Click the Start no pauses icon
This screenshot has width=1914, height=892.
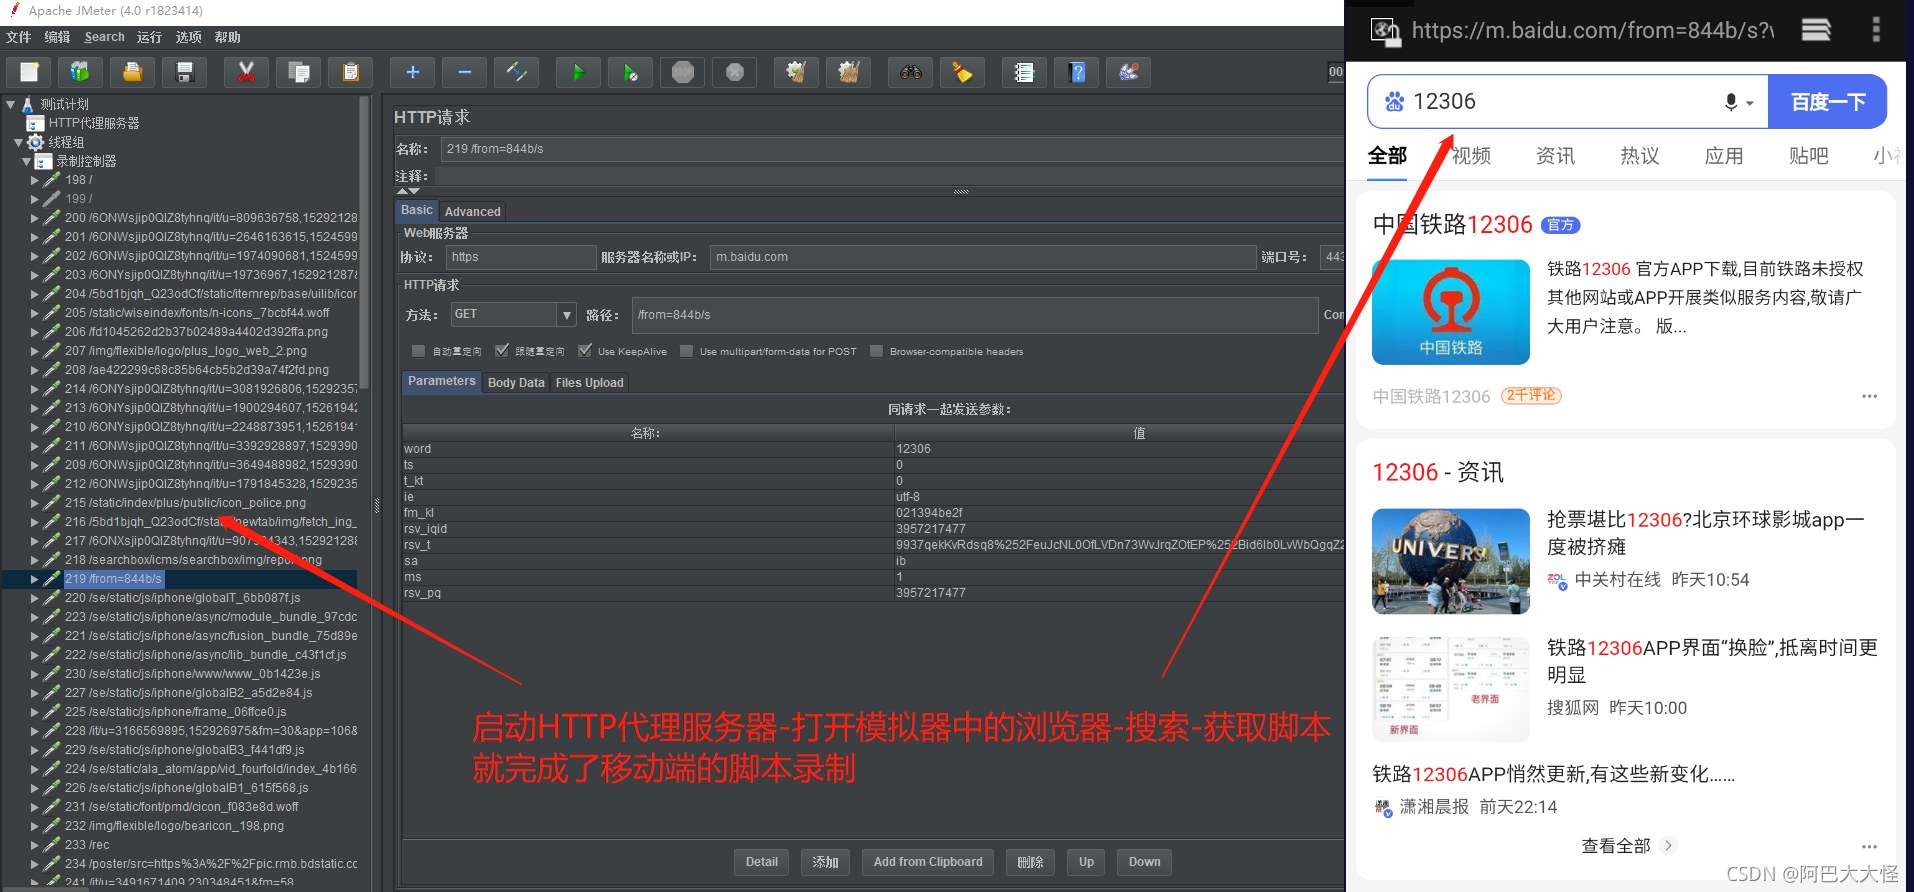[x=630, y=72]
